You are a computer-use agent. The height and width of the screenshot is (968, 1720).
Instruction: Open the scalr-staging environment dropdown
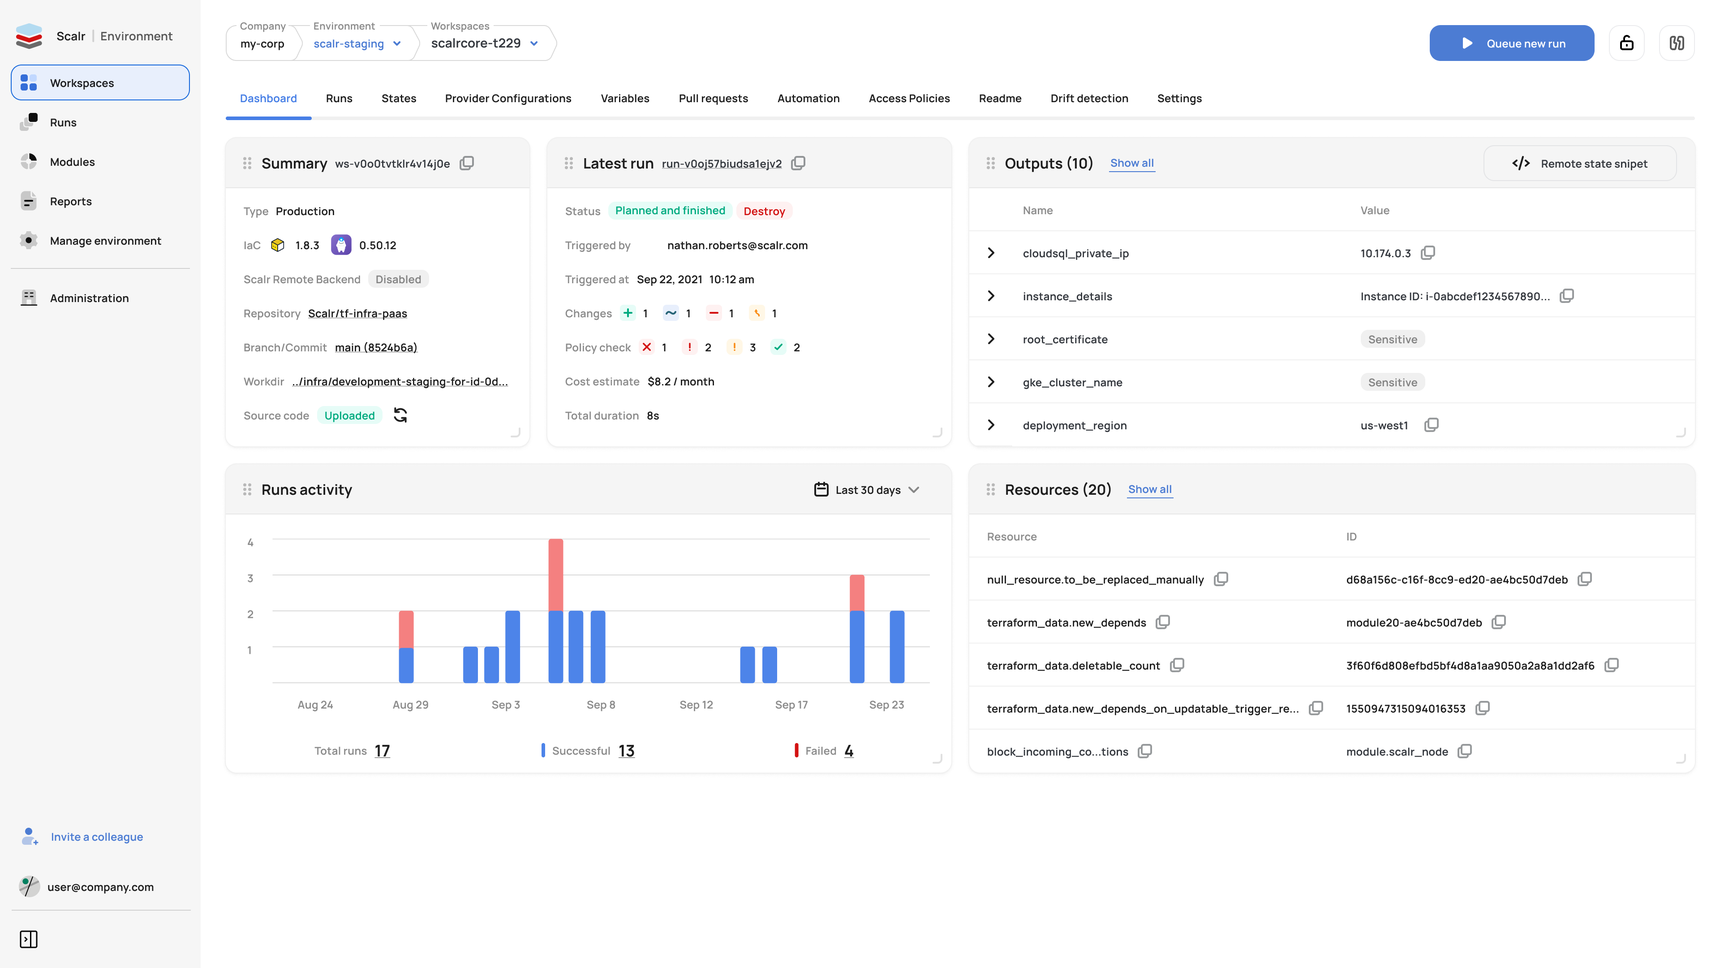[x=357, y=44]
